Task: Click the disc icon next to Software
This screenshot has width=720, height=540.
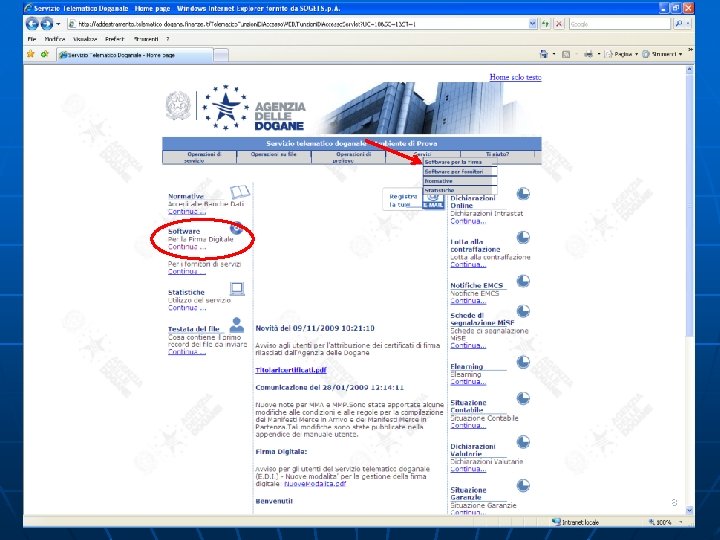Action: pos(236,227)
